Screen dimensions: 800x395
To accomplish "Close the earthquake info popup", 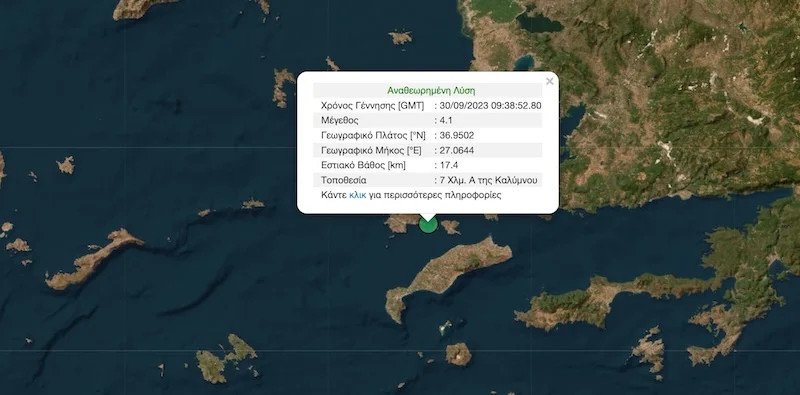I will click(549, 81).
